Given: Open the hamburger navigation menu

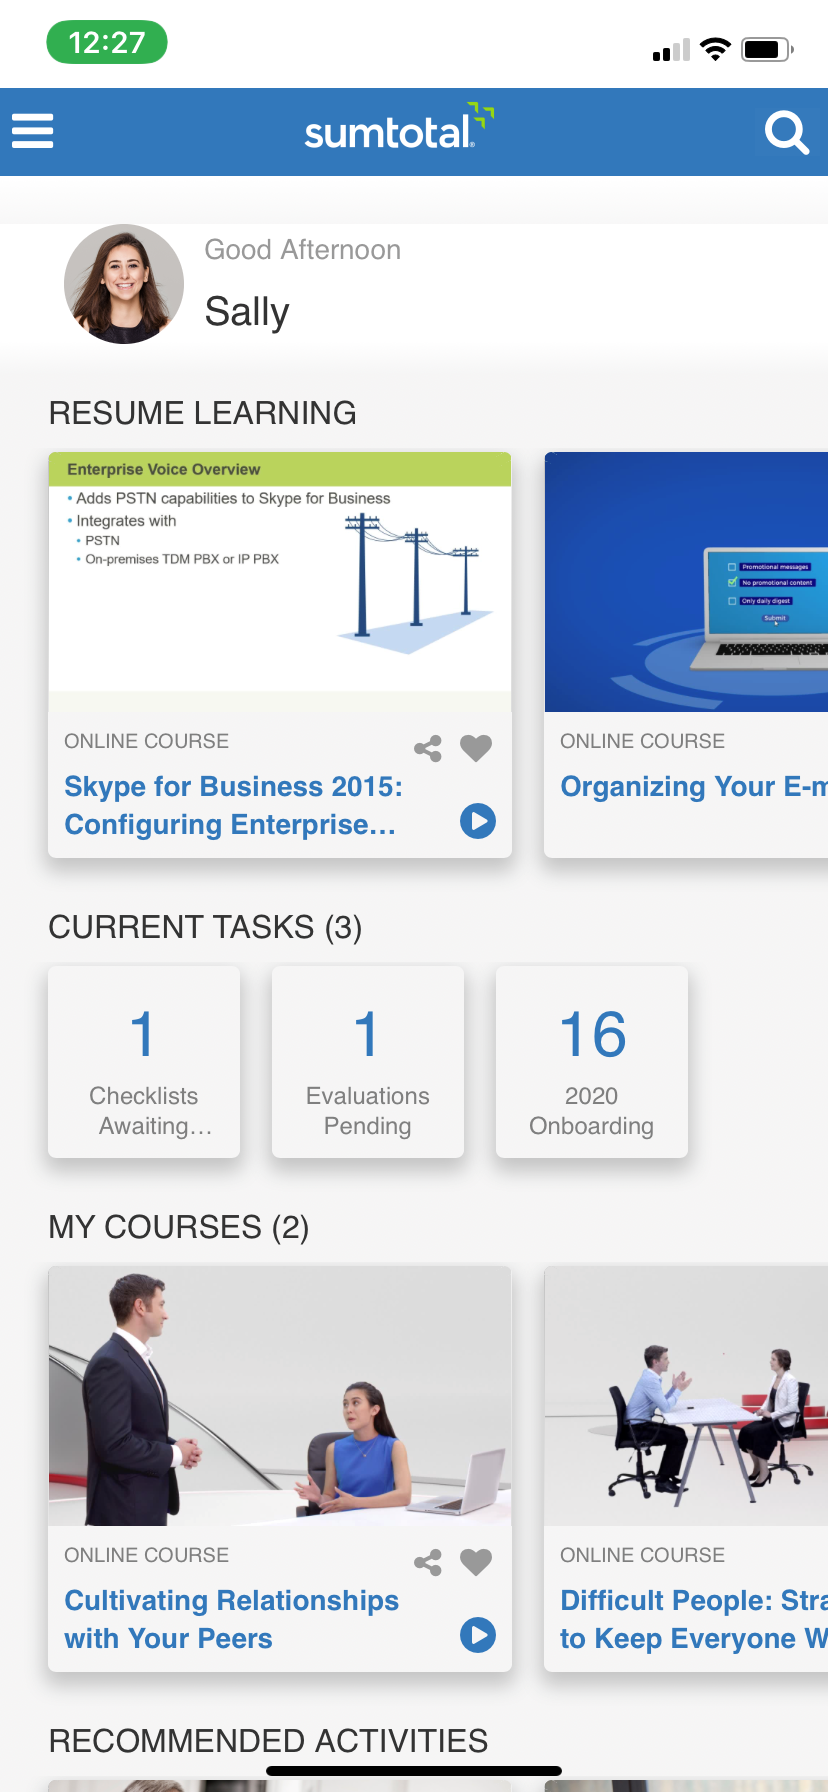Looking at the screenshot, I should [32, 131].
